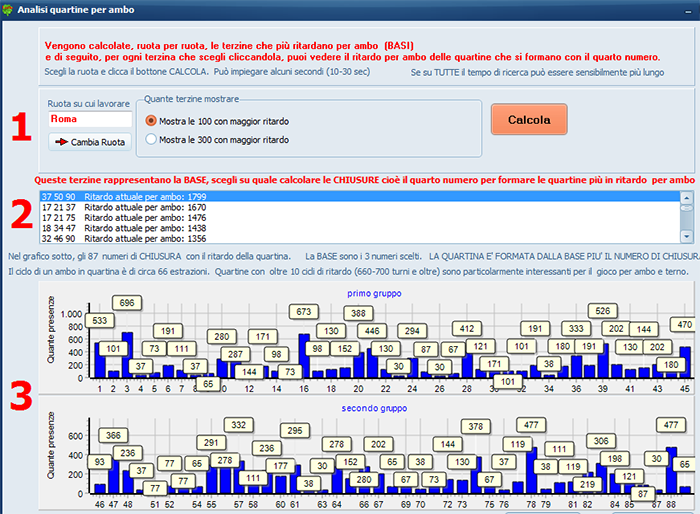Click the 526 label in primo gruppo chart
The height and width of the screenshot is (514, 700).
(603, 311)
